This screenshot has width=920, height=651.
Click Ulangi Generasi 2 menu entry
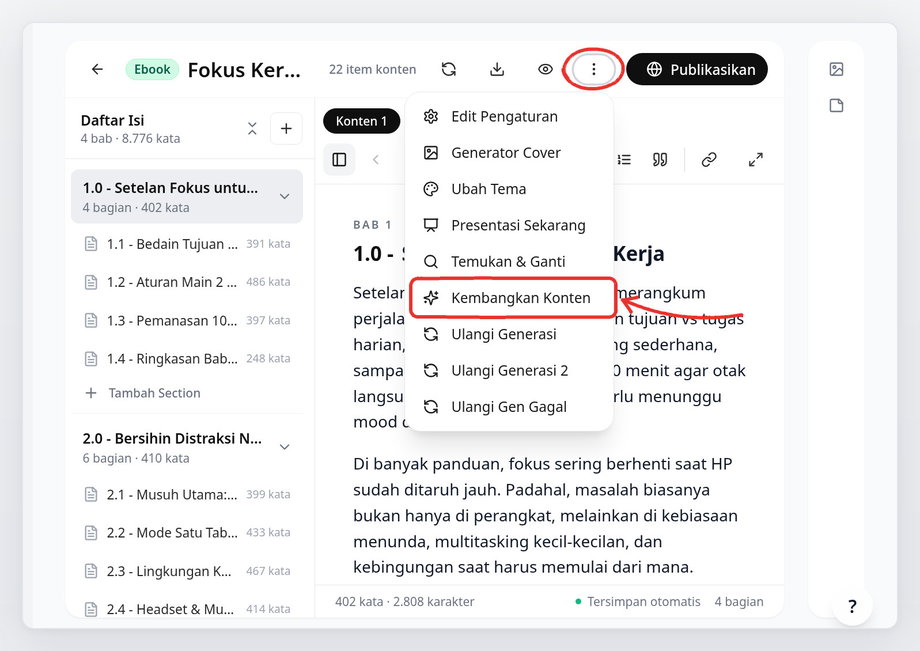pos(509,371)
